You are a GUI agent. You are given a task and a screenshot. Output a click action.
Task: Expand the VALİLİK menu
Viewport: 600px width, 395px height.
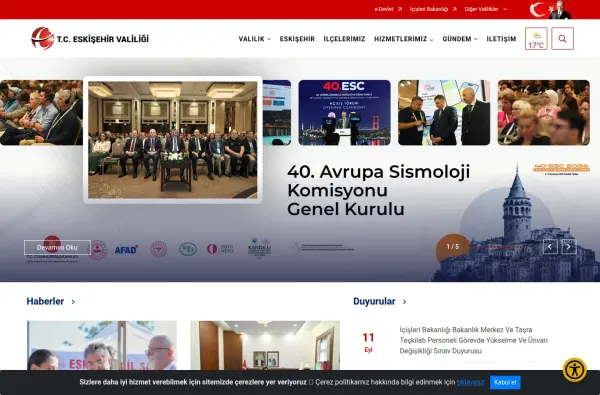click(254, 39)
